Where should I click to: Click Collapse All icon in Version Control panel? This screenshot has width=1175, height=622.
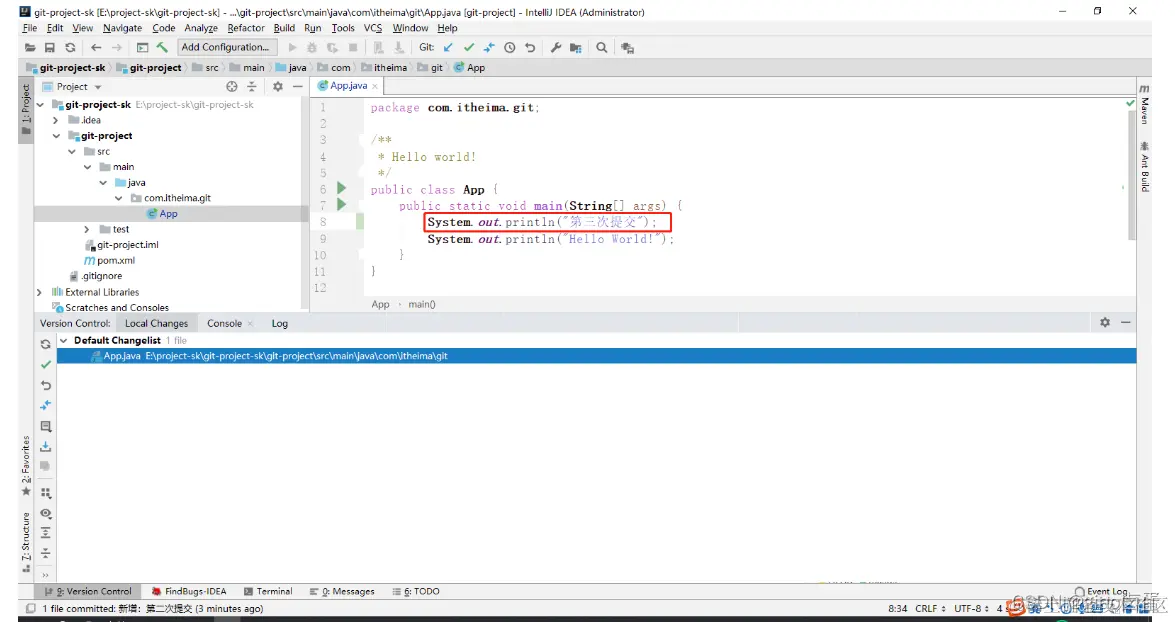pos(46,553)
